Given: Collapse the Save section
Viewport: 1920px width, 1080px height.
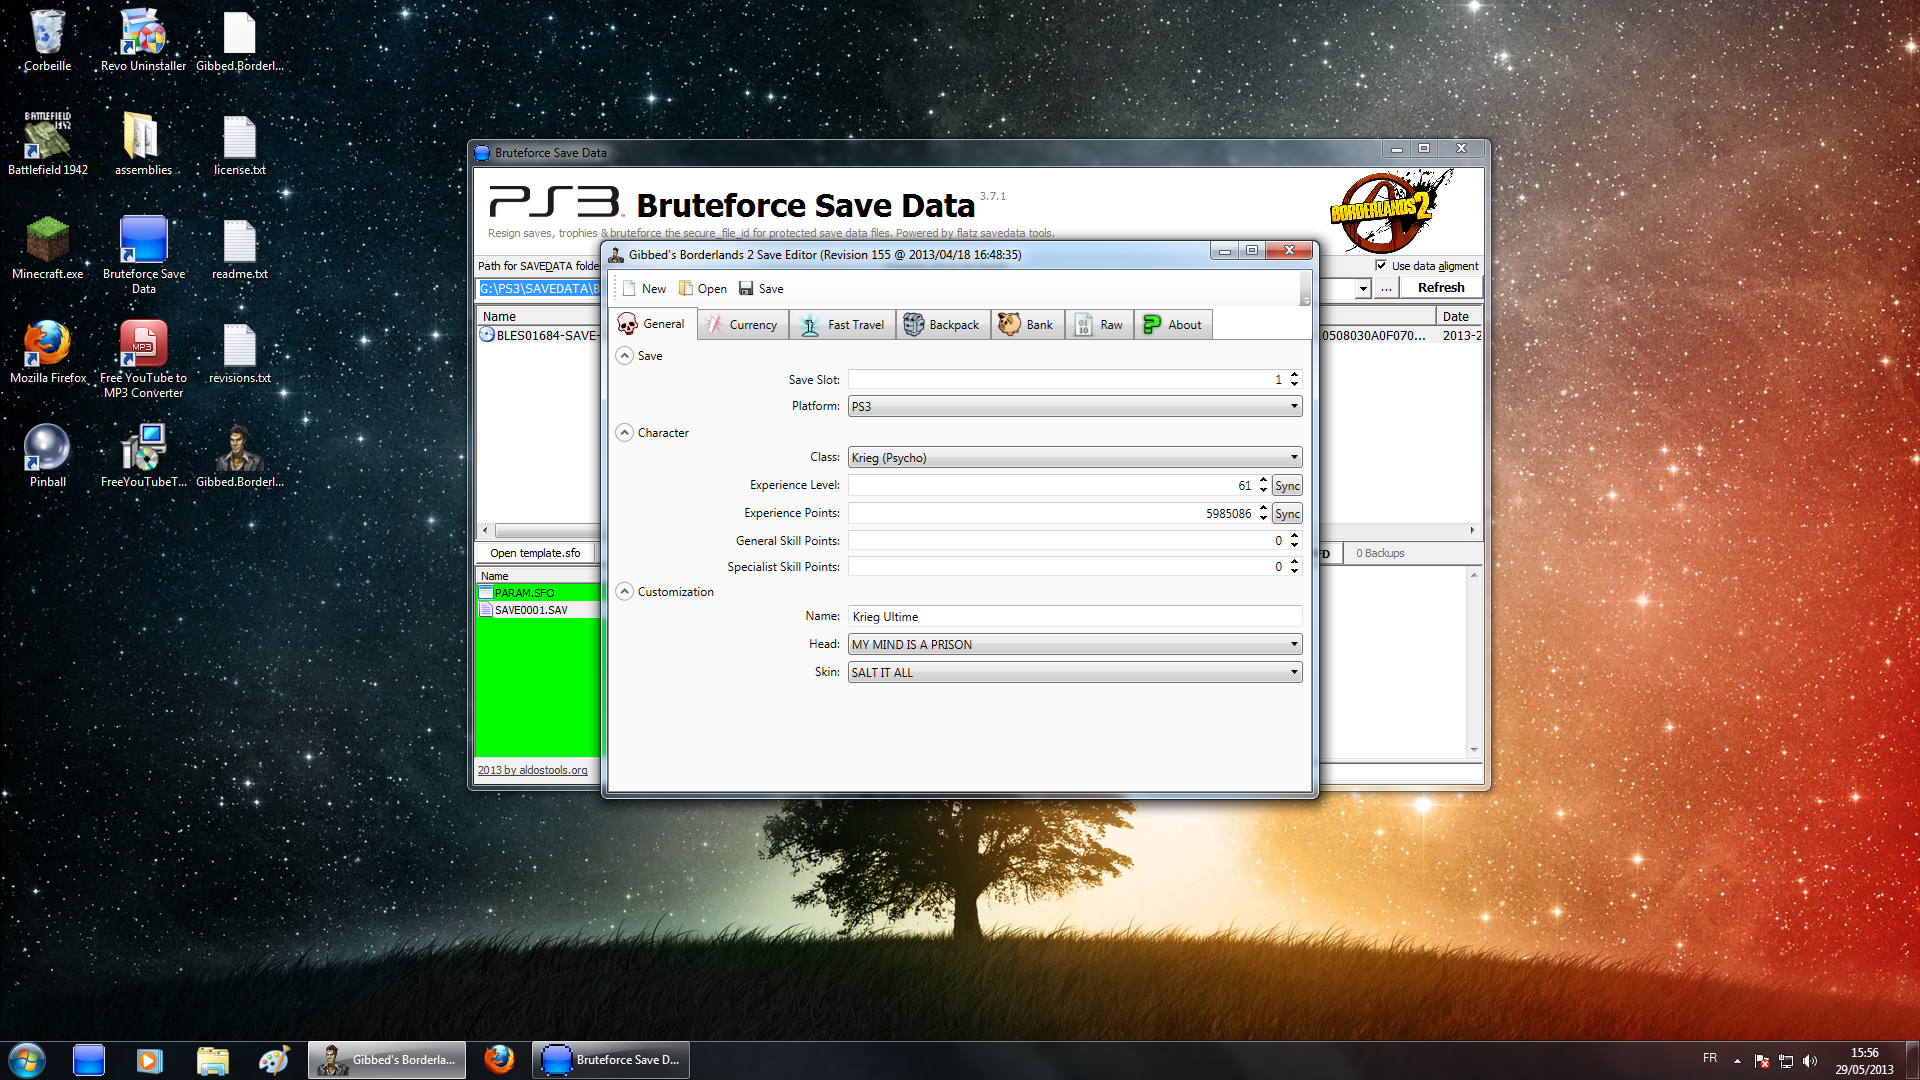Looking at the screenshot, I should [x=624, y=356].
